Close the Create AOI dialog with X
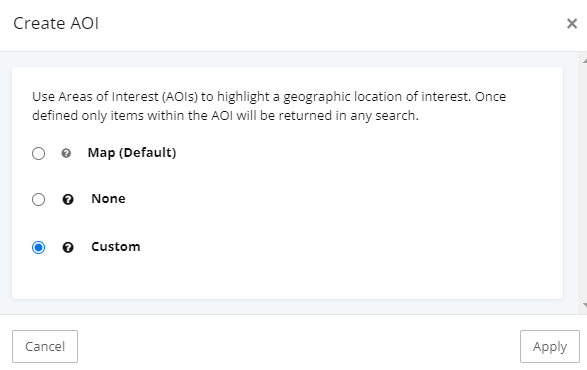 (572, 24)
